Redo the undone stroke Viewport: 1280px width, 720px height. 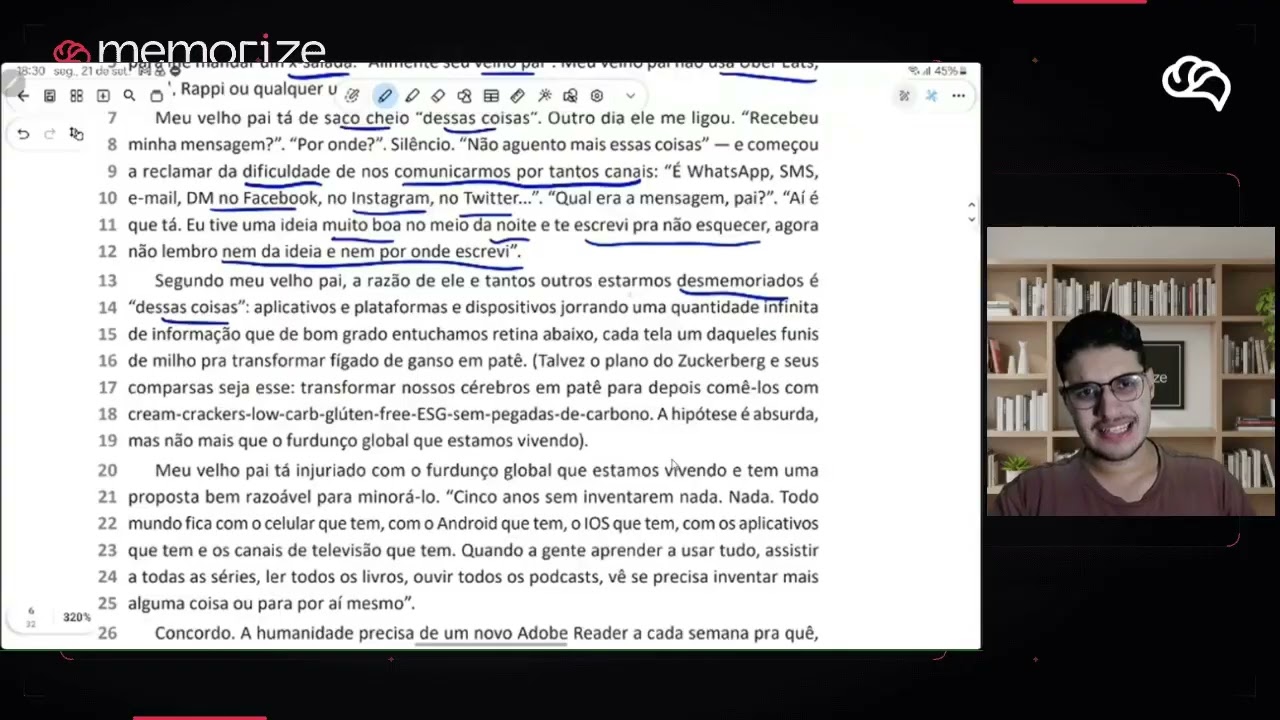tap(49, 134)
